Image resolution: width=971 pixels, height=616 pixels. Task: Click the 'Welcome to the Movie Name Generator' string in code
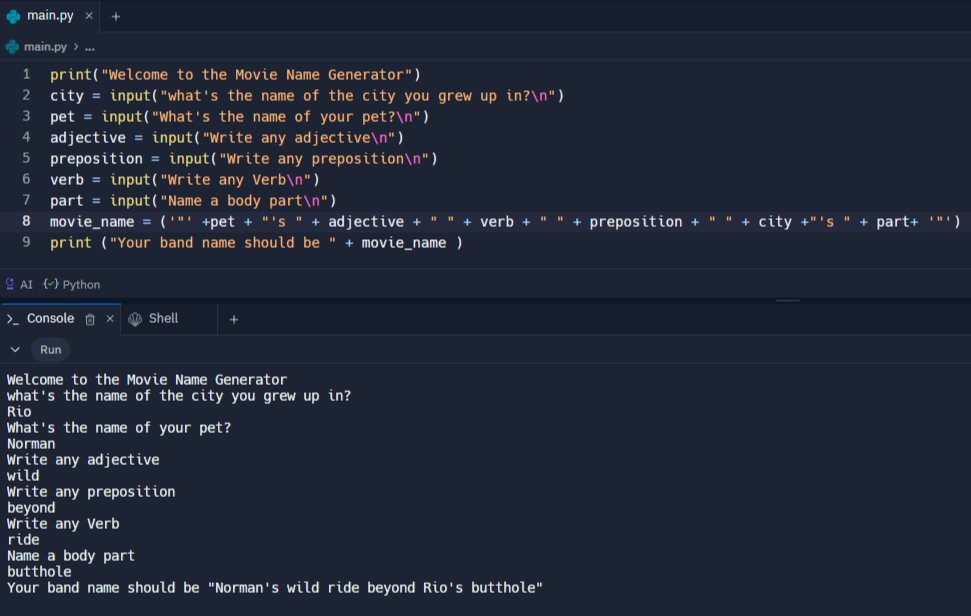(256, 75)
